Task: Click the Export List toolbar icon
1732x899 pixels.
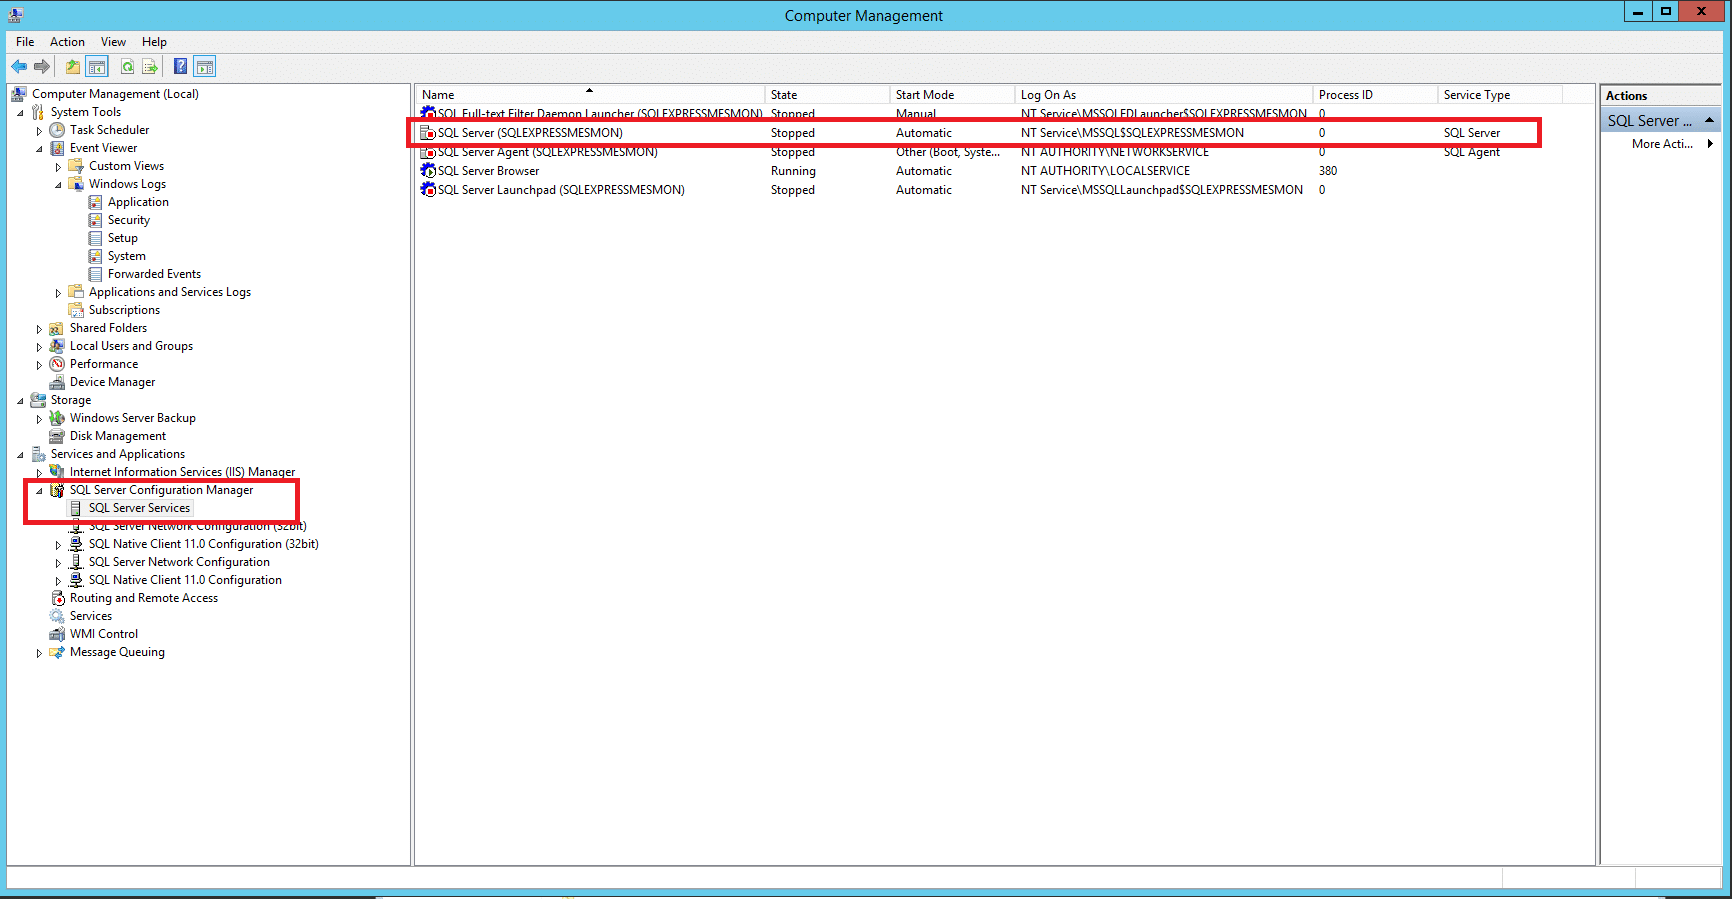Action: pyautogui.click(x=150, y=67)
